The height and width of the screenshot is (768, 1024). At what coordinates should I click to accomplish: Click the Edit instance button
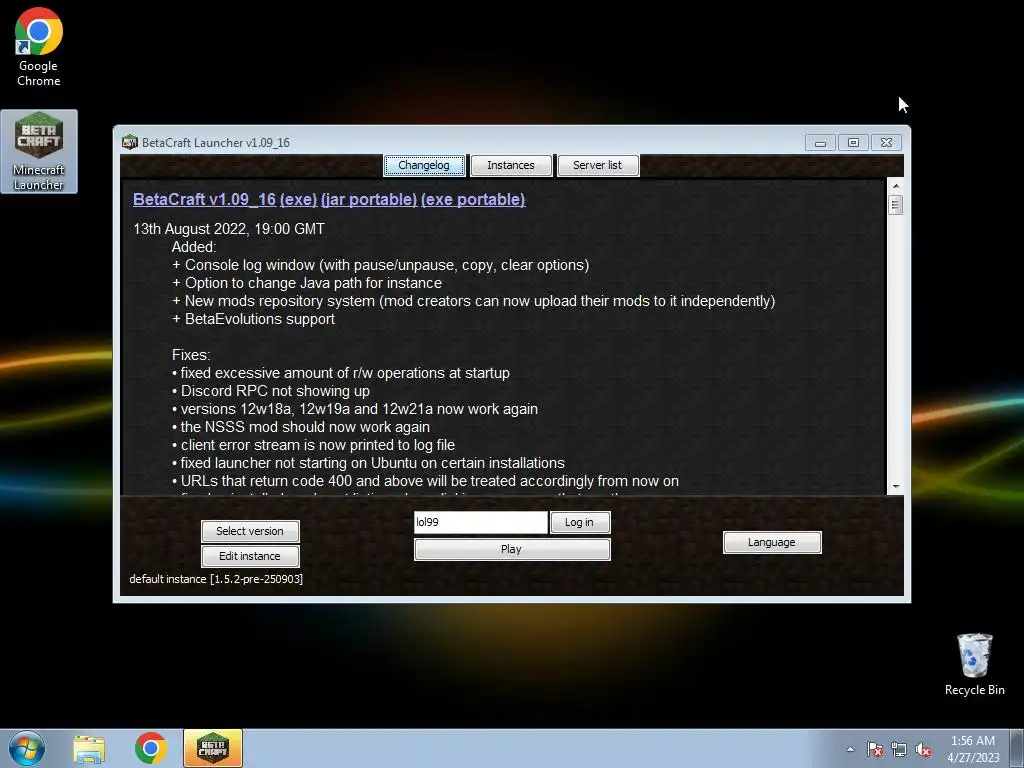pos(250,556)
